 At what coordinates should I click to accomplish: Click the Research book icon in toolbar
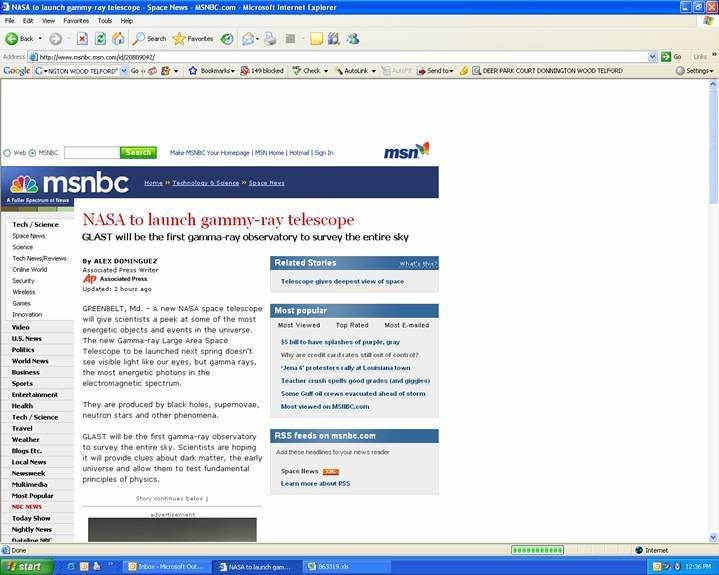point(334,39)
